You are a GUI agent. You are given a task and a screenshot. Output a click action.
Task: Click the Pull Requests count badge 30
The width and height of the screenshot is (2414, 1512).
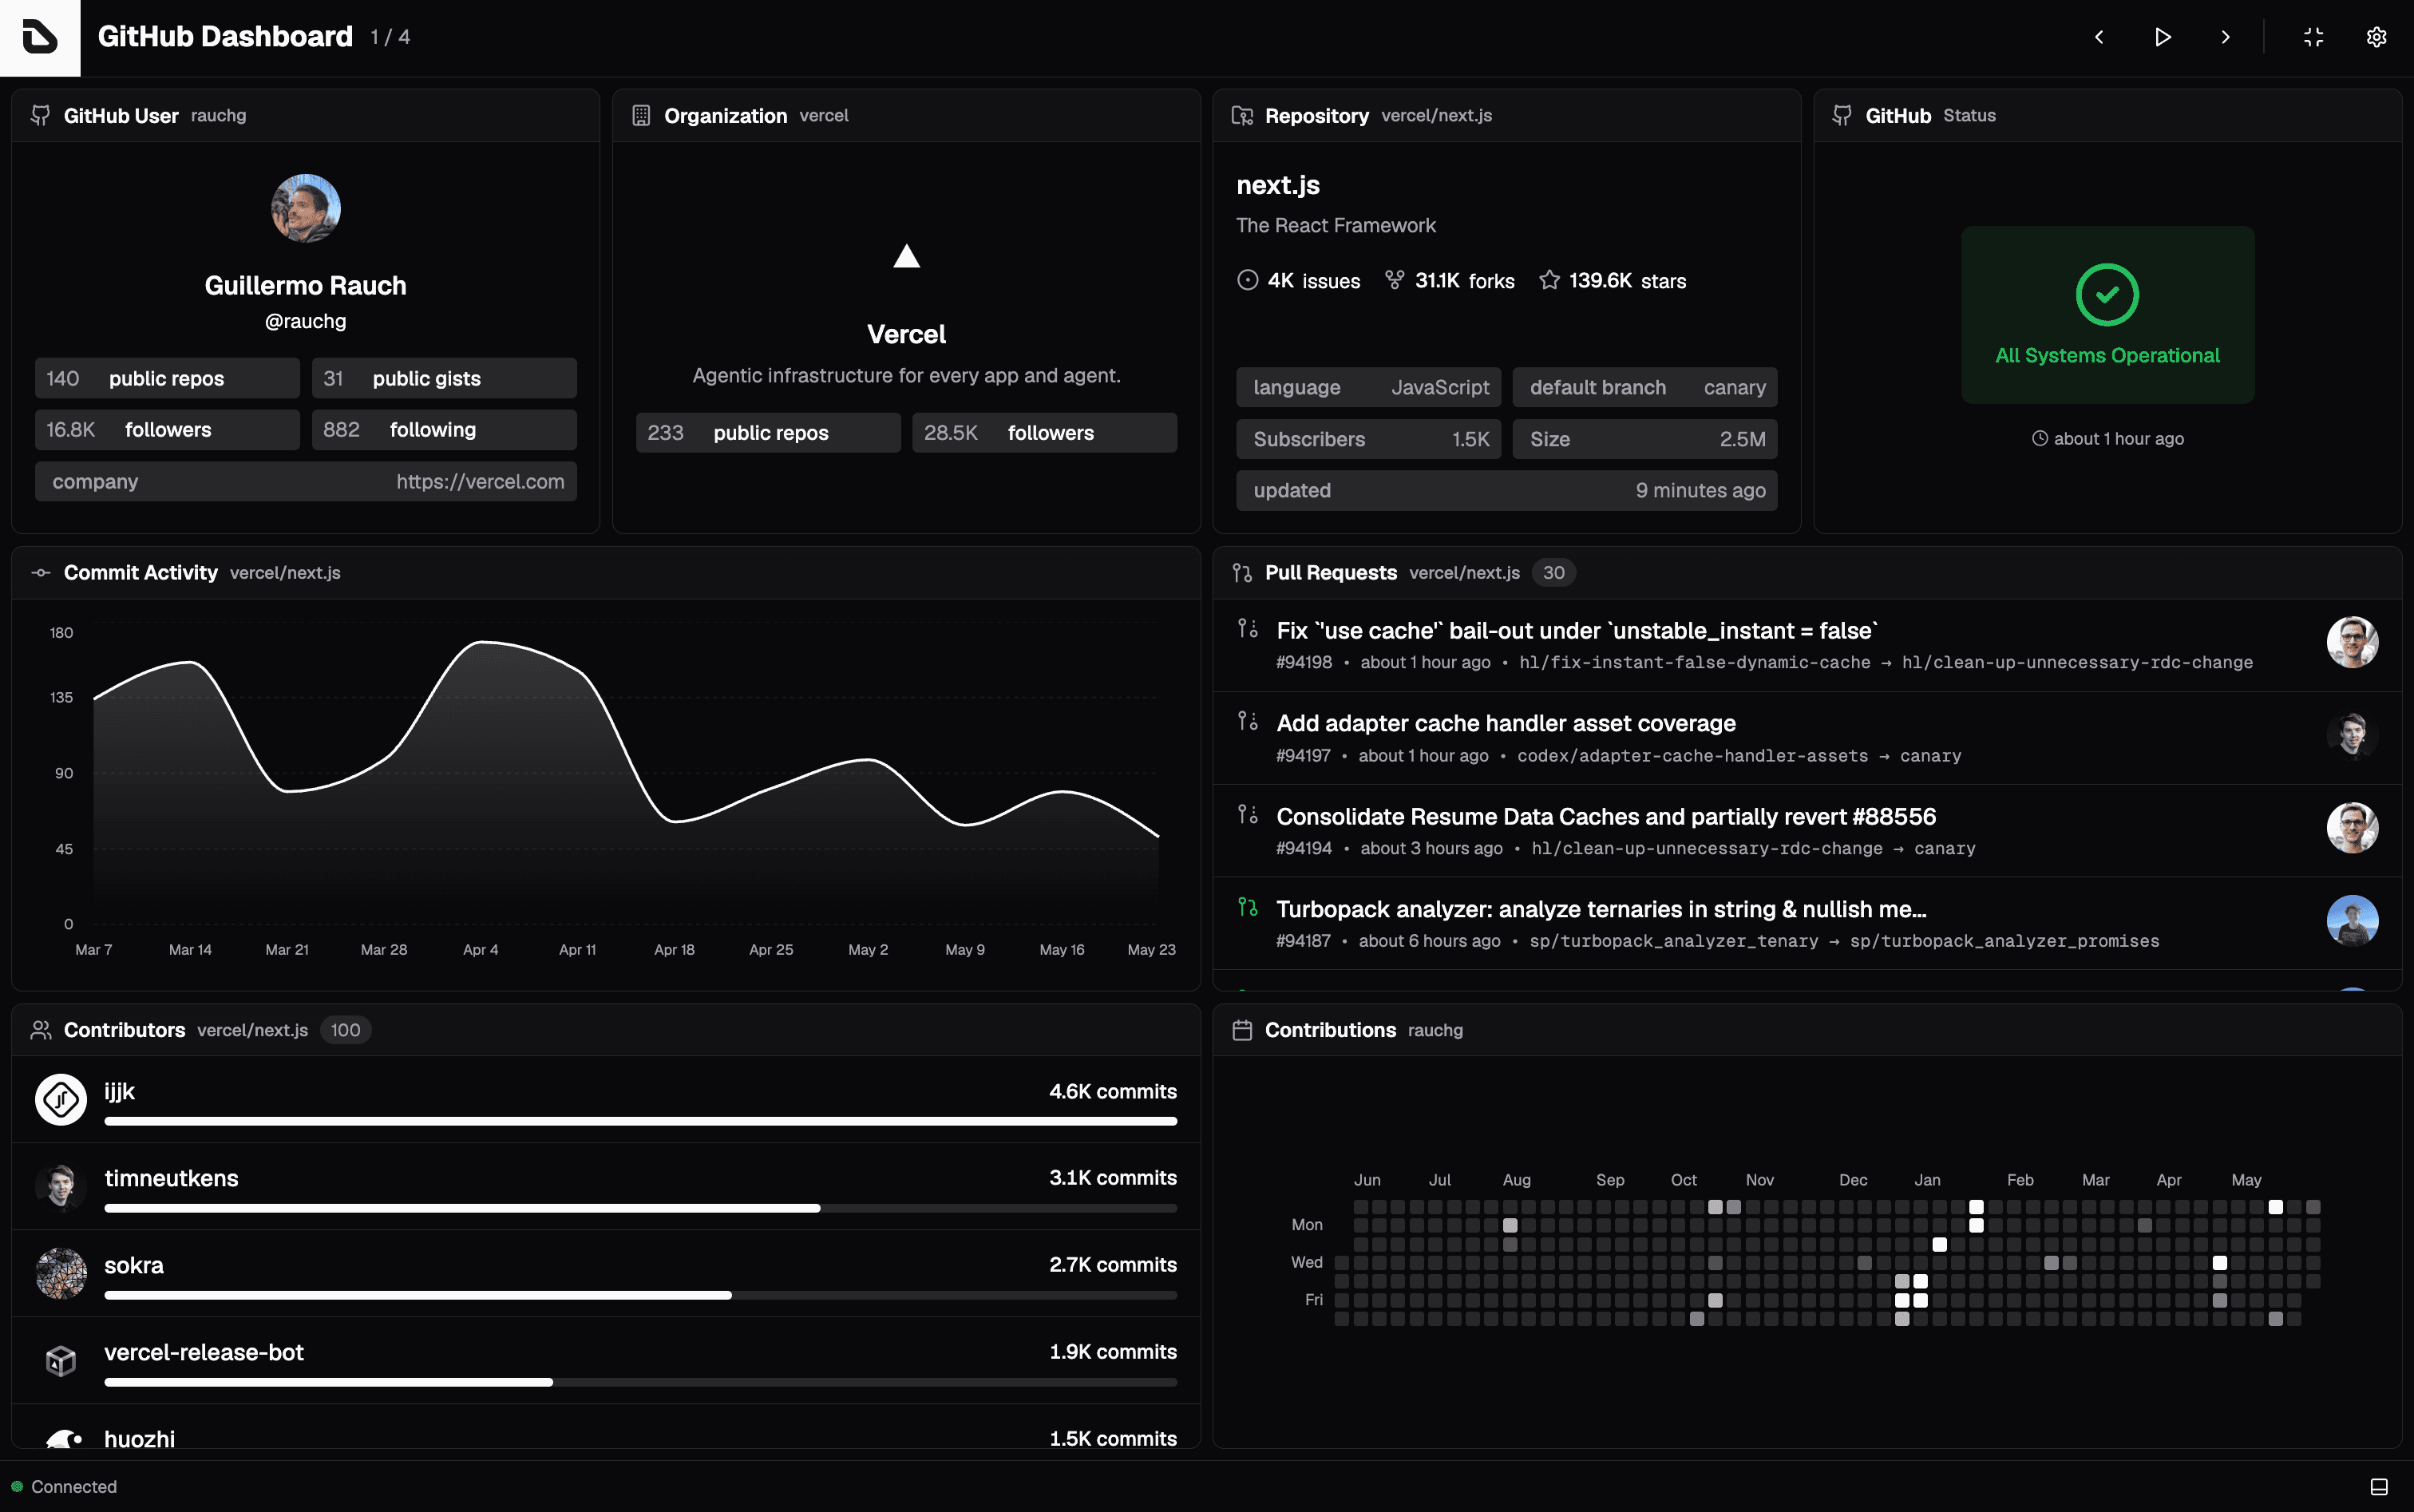(1553, 573)
